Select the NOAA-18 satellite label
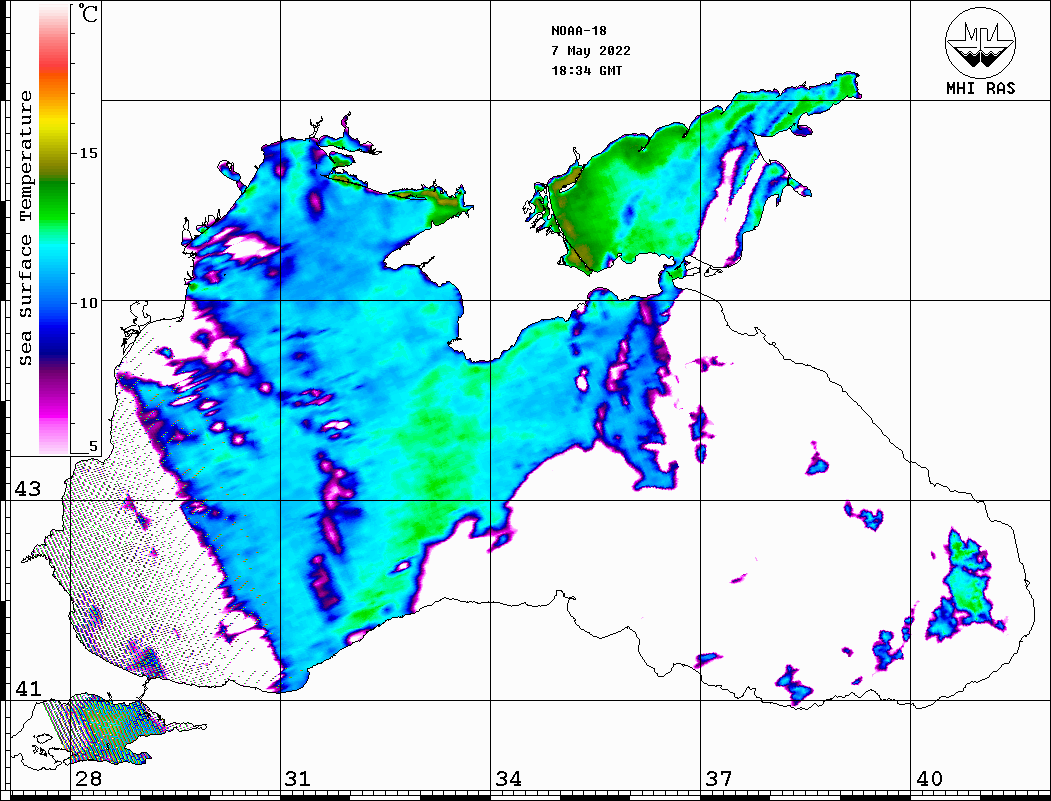The width and height of the screenshot is (1051, 801). (579, 31)
